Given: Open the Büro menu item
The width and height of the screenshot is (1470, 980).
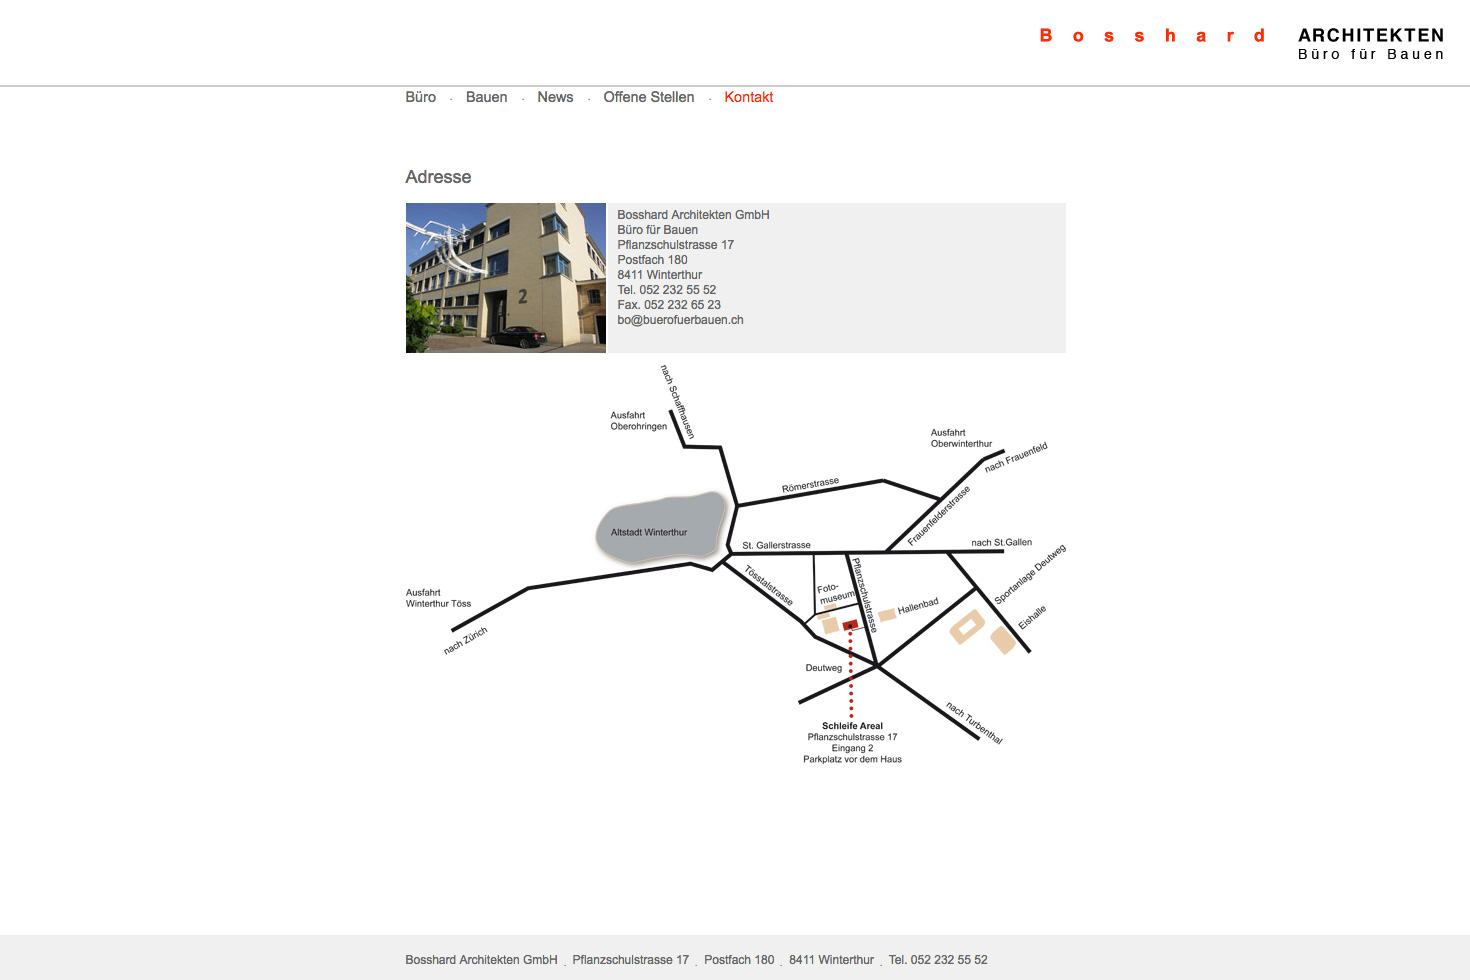Looking at the screenshot, I should click(420, 97).
